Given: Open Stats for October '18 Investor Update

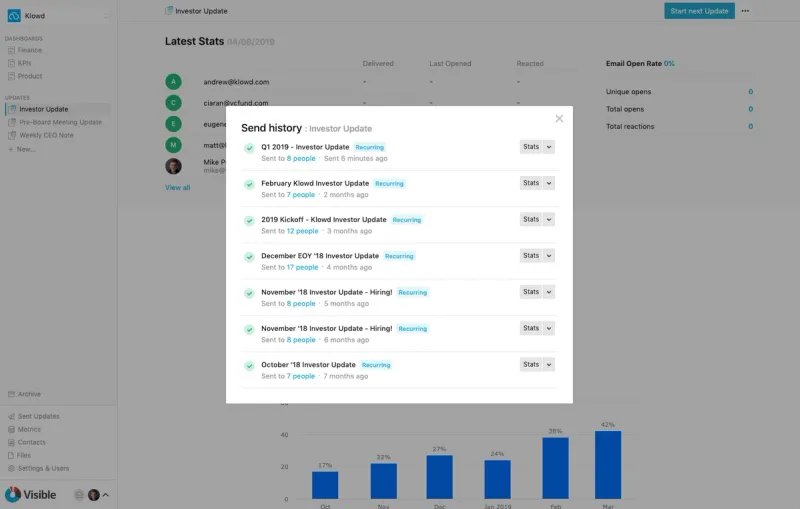Looking at the screenshot, I should point(531,364).
